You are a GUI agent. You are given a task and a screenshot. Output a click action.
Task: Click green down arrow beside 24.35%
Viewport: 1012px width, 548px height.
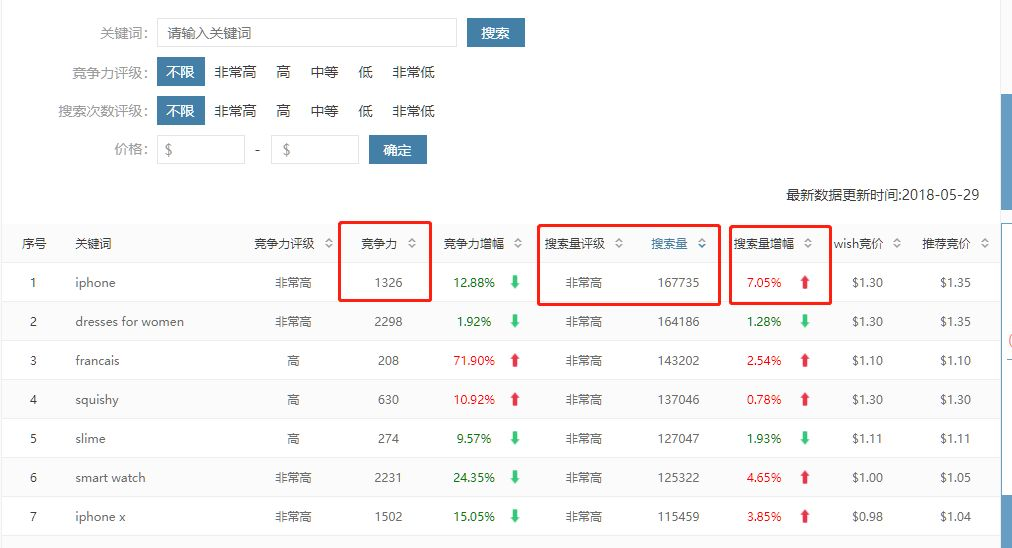click(515, 477)
